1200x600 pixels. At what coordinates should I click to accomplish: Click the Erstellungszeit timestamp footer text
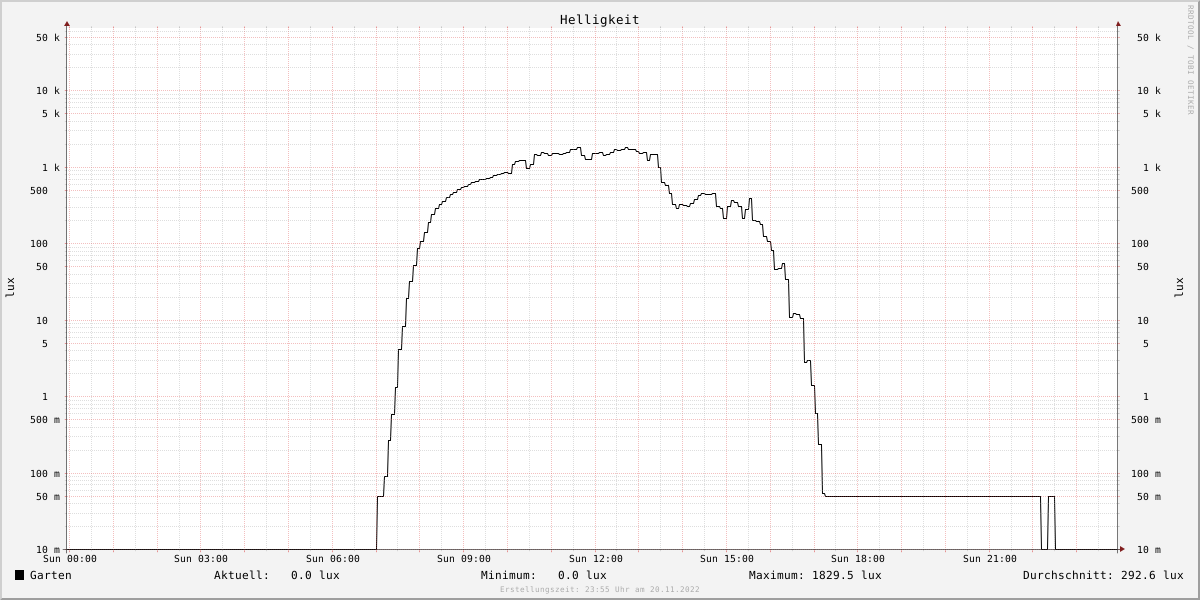(x=600, y=590)
